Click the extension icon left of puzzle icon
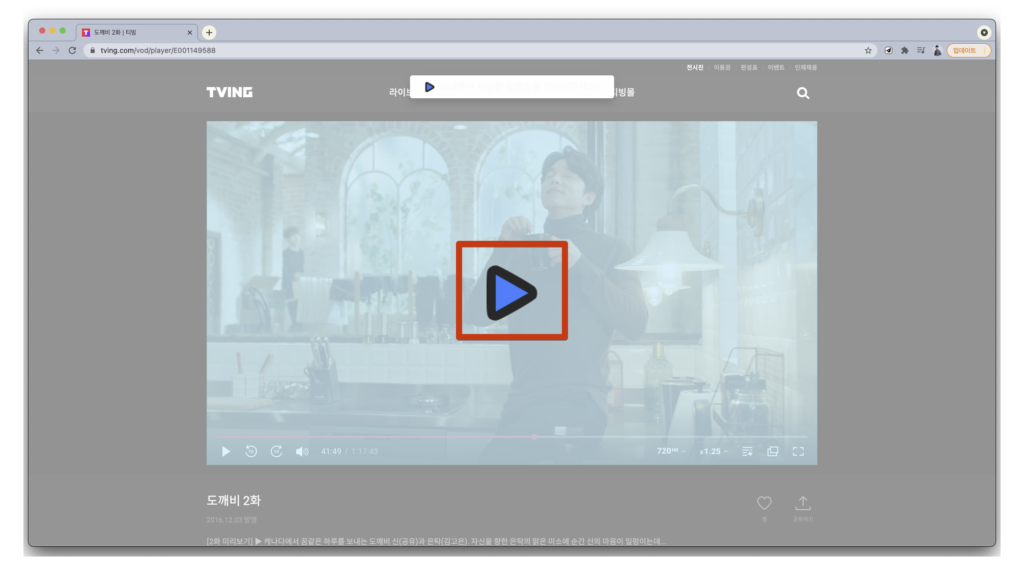This screenshot has width=1024, height=584. (888, 50)
